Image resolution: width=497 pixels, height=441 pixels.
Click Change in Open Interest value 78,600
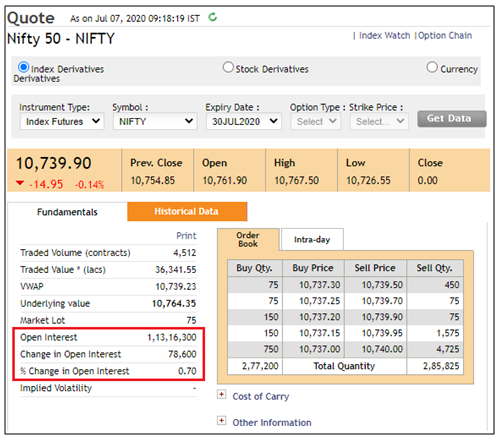(x=182, y=354)
